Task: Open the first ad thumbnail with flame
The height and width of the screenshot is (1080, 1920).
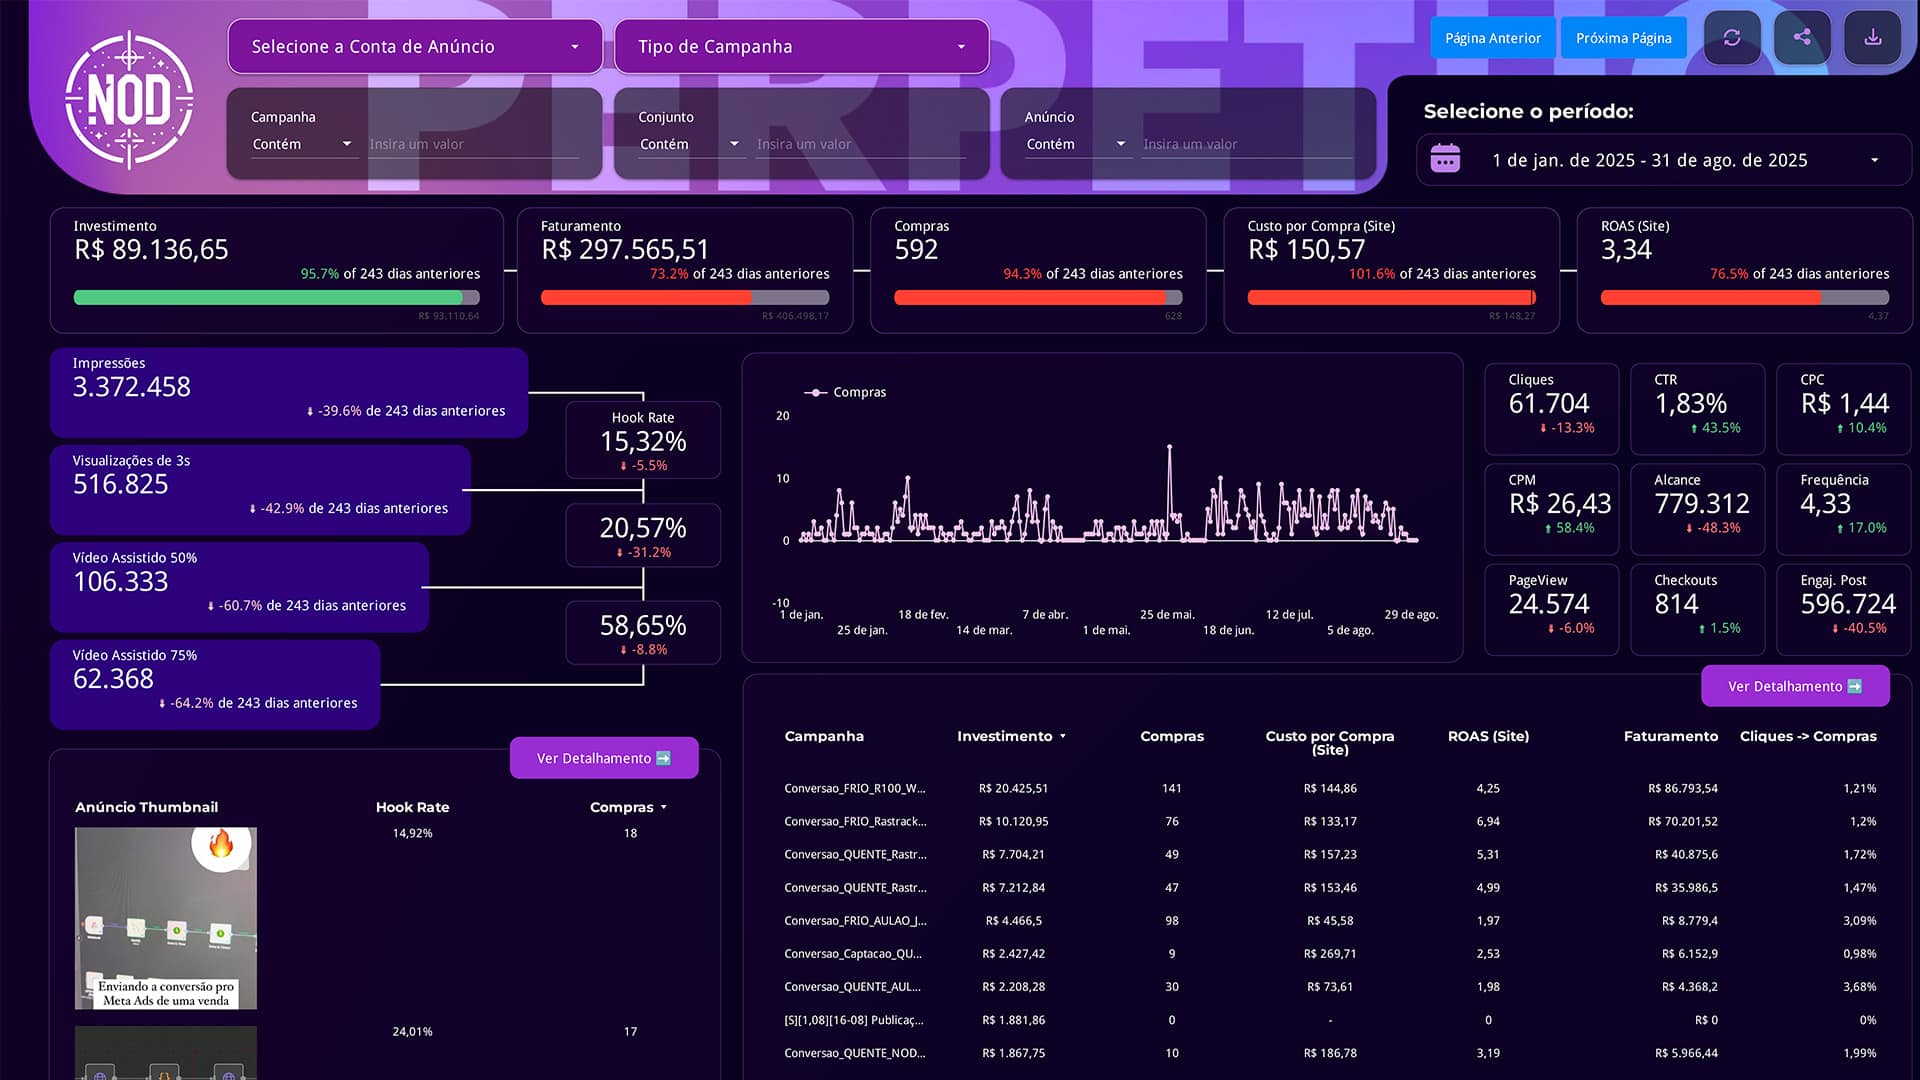Action: click(x=166, y=918)
